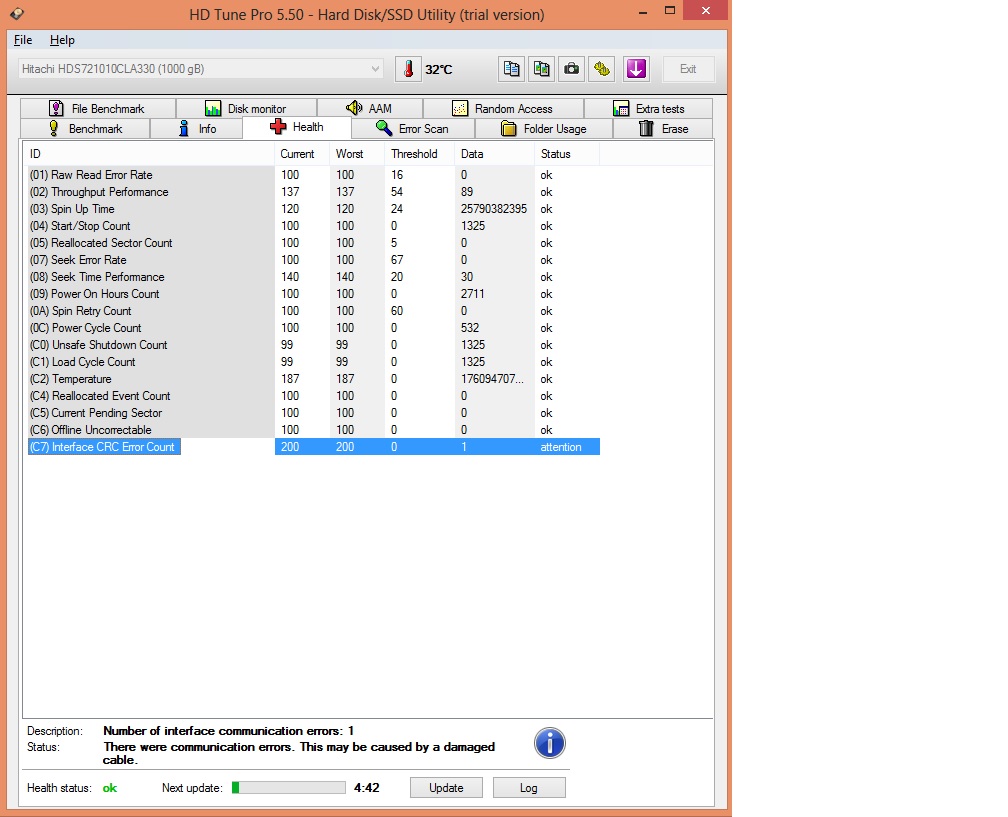Select the (04) Start/Stop Count row

point(314,226)
